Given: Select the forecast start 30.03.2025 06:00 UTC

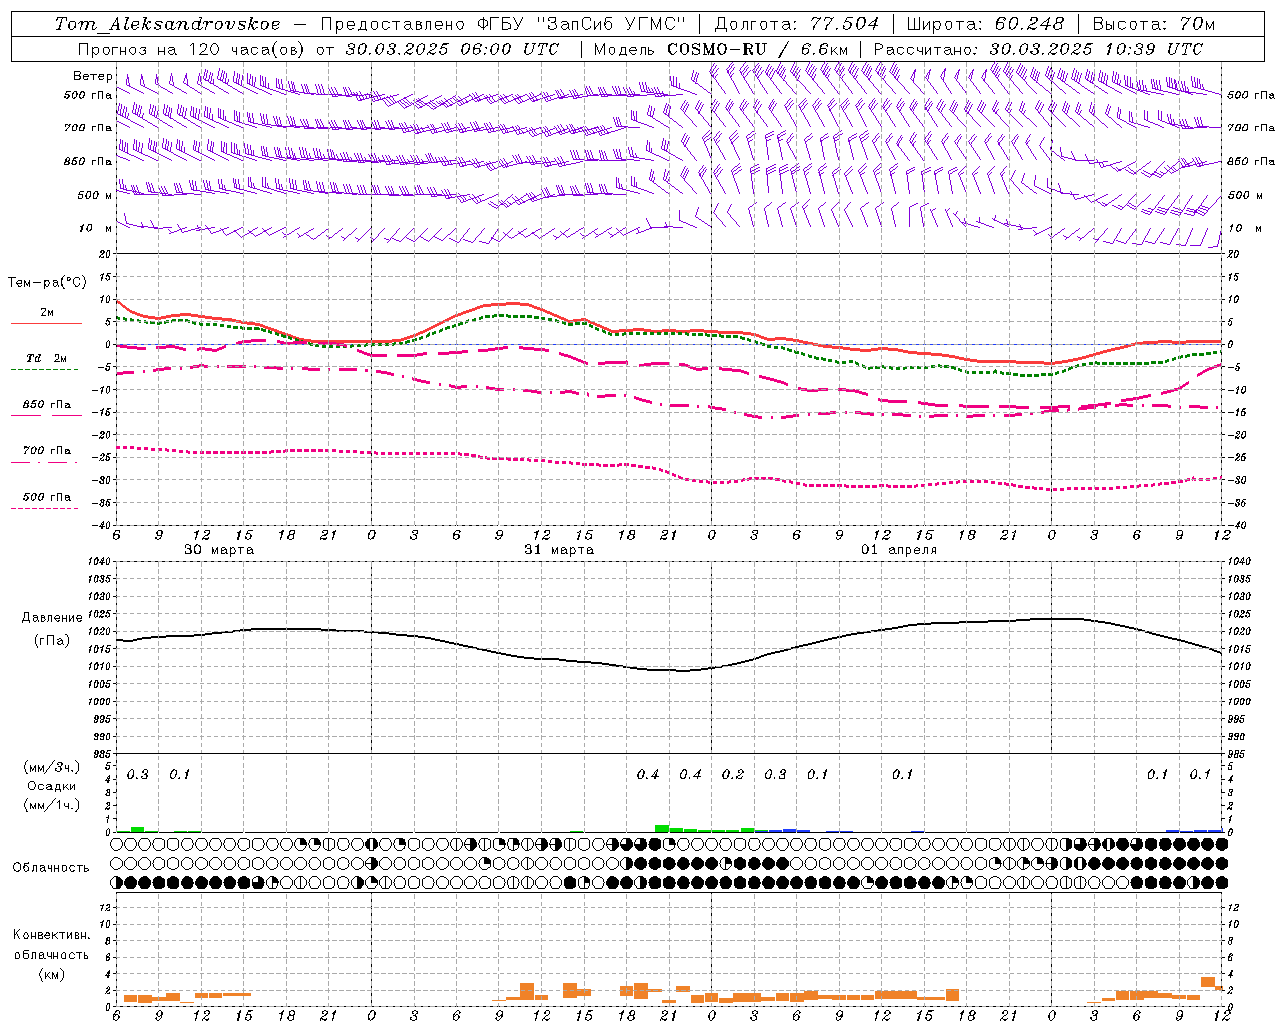Looking at the screenshot, I should pos(452,49).
